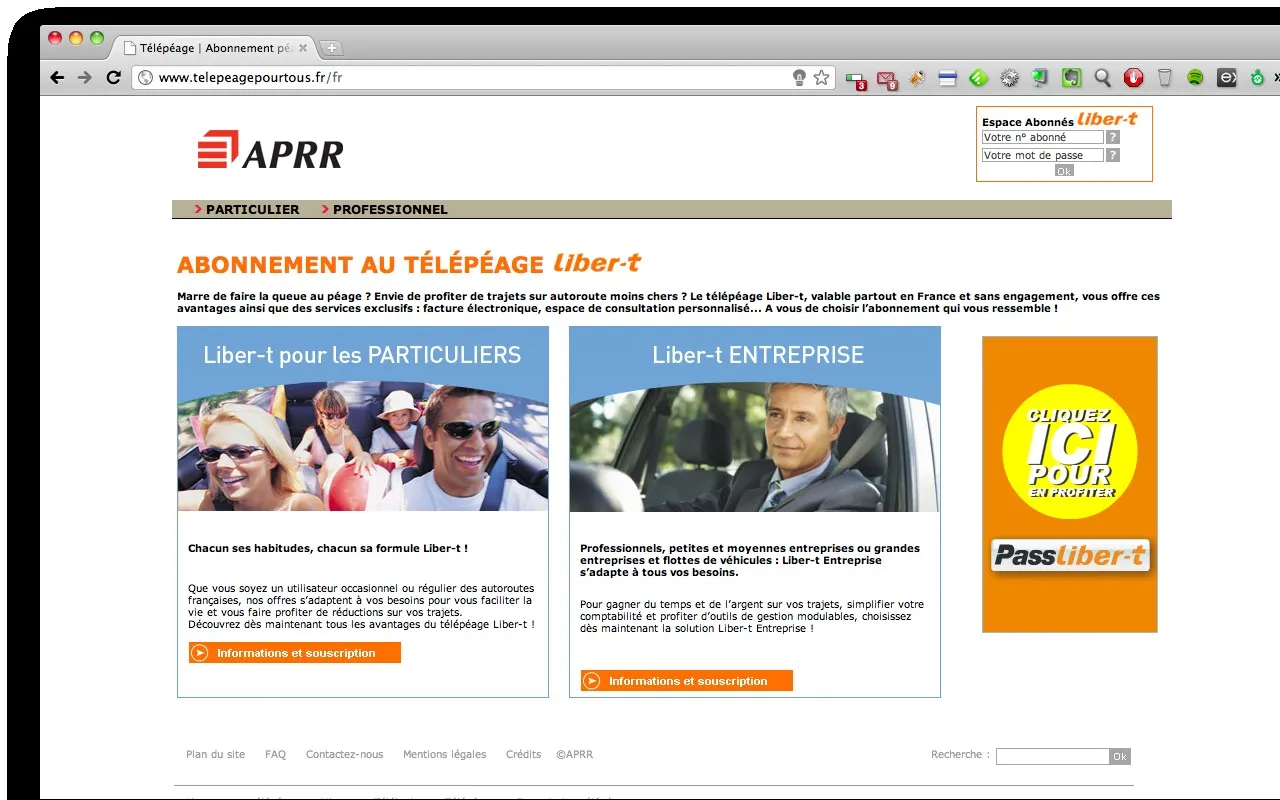Click Informations et souscription for Particuliers
Viewport: 1280px width, 800px height.
pyautogui.click(x=295, y=653)
